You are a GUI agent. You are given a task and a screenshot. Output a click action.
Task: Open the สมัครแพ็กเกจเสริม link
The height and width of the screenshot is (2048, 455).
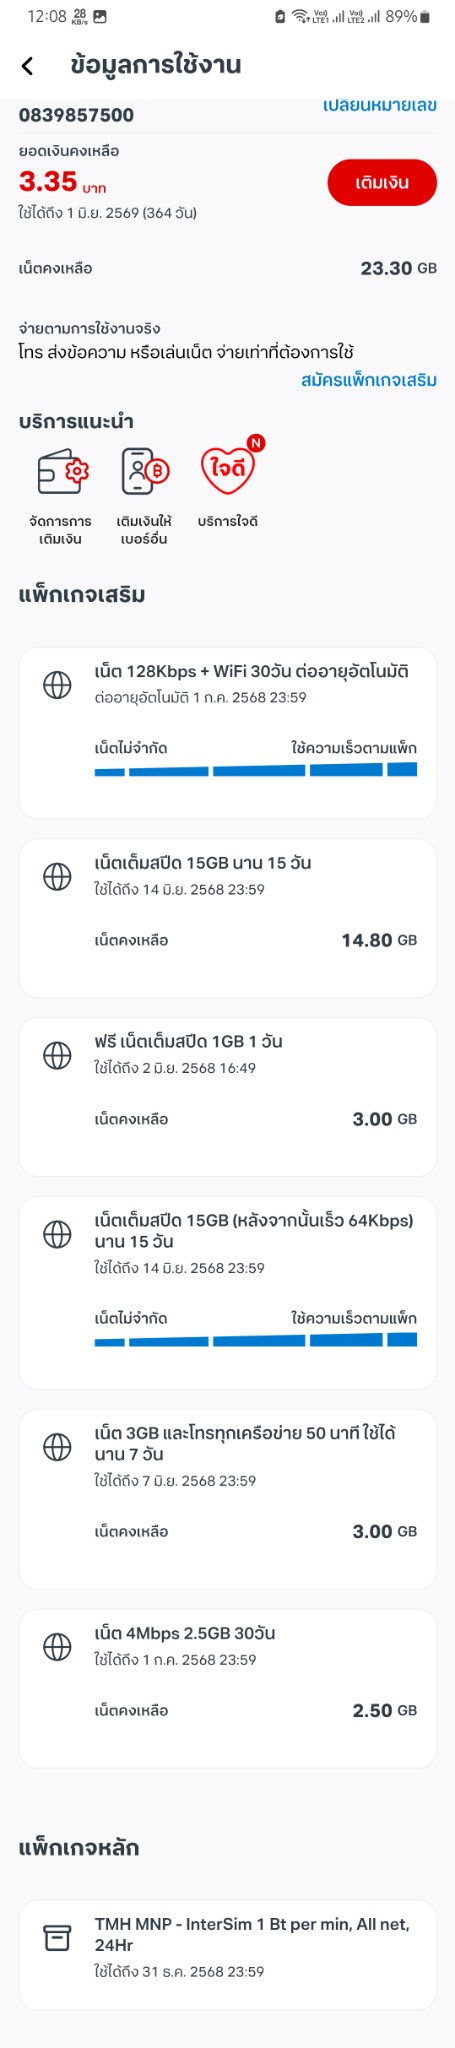(369, 380)
